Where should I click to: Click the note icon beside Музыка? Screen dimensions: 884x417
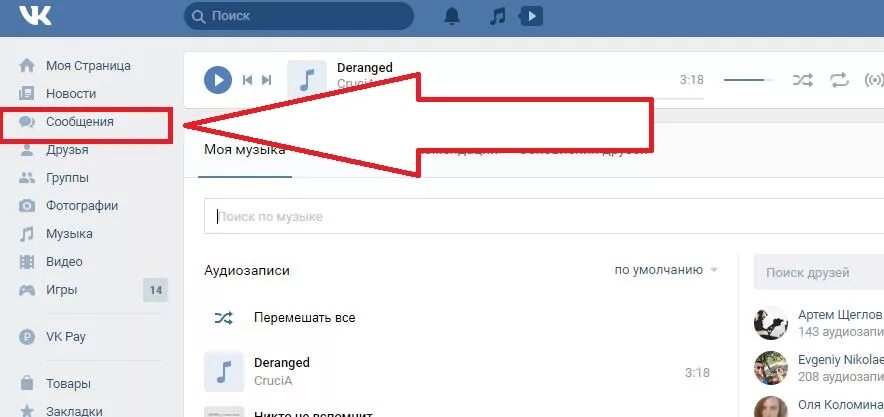26,234
